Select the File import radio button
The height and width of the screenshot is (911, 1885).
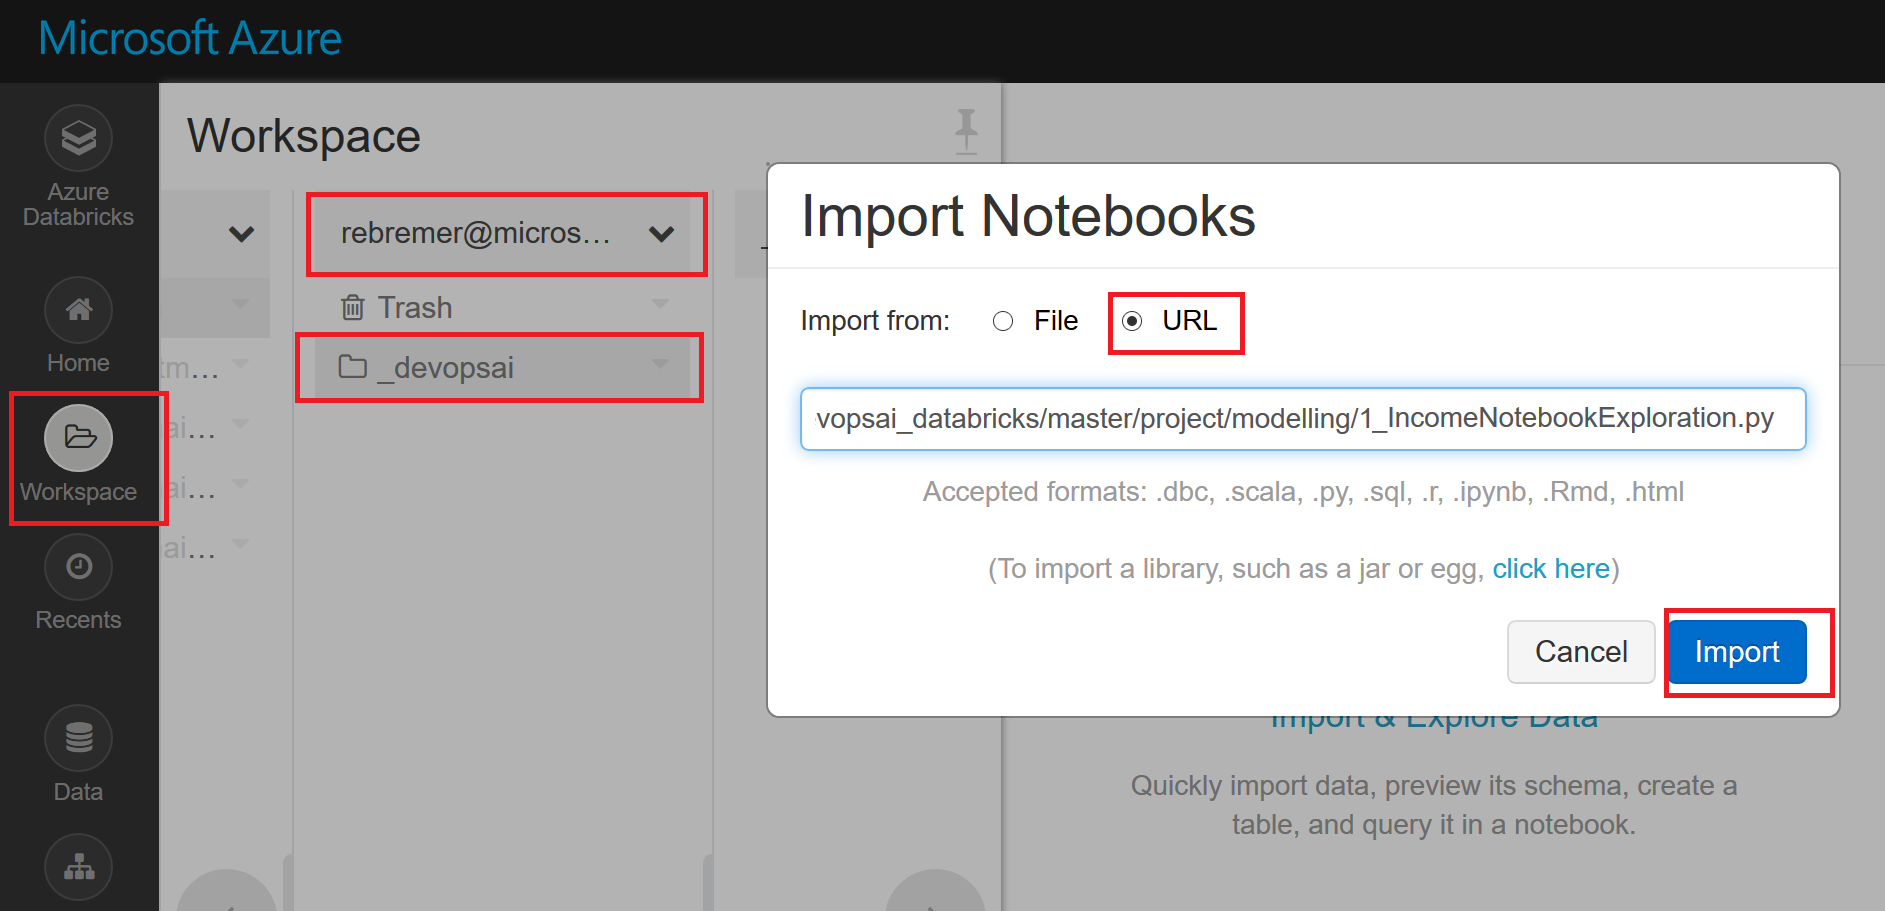click(1003, 321)
